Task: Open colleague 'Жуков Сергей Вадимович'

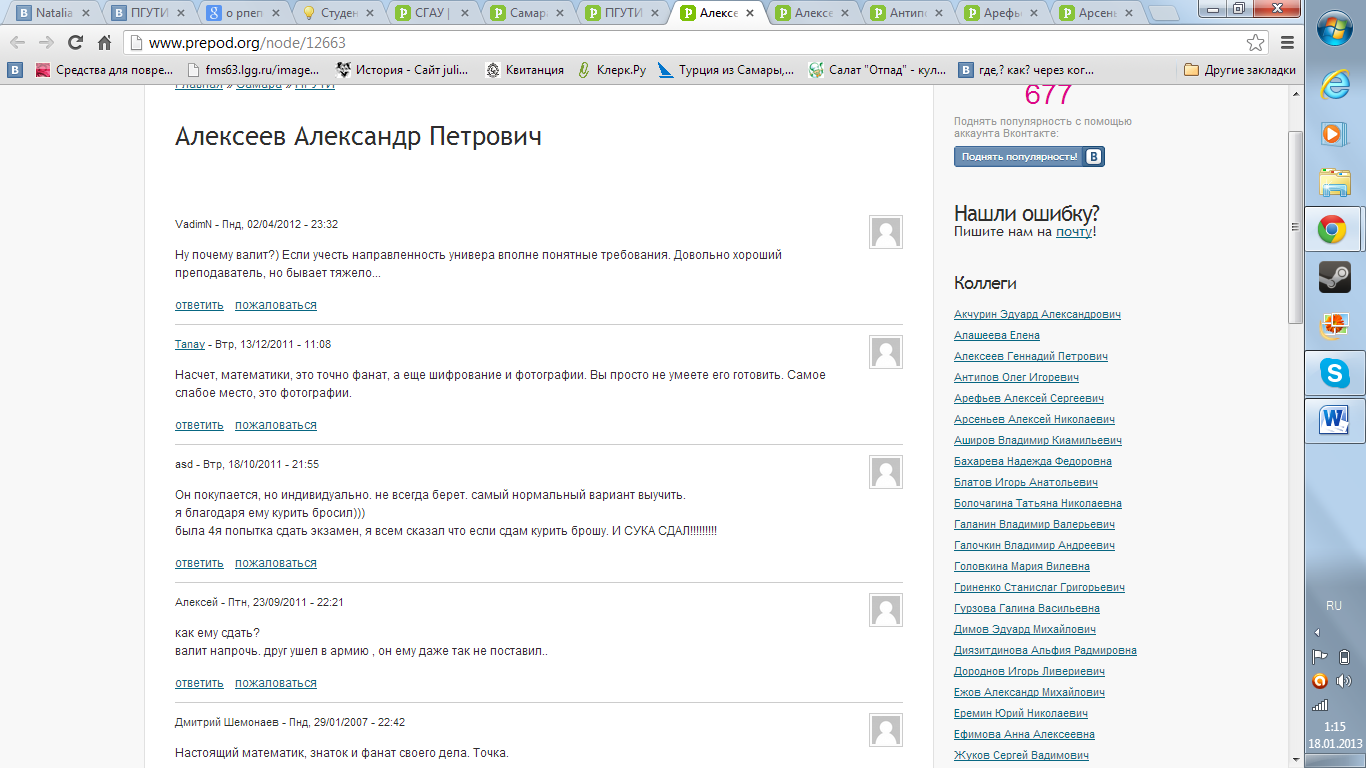Action: click(1021, 755)
